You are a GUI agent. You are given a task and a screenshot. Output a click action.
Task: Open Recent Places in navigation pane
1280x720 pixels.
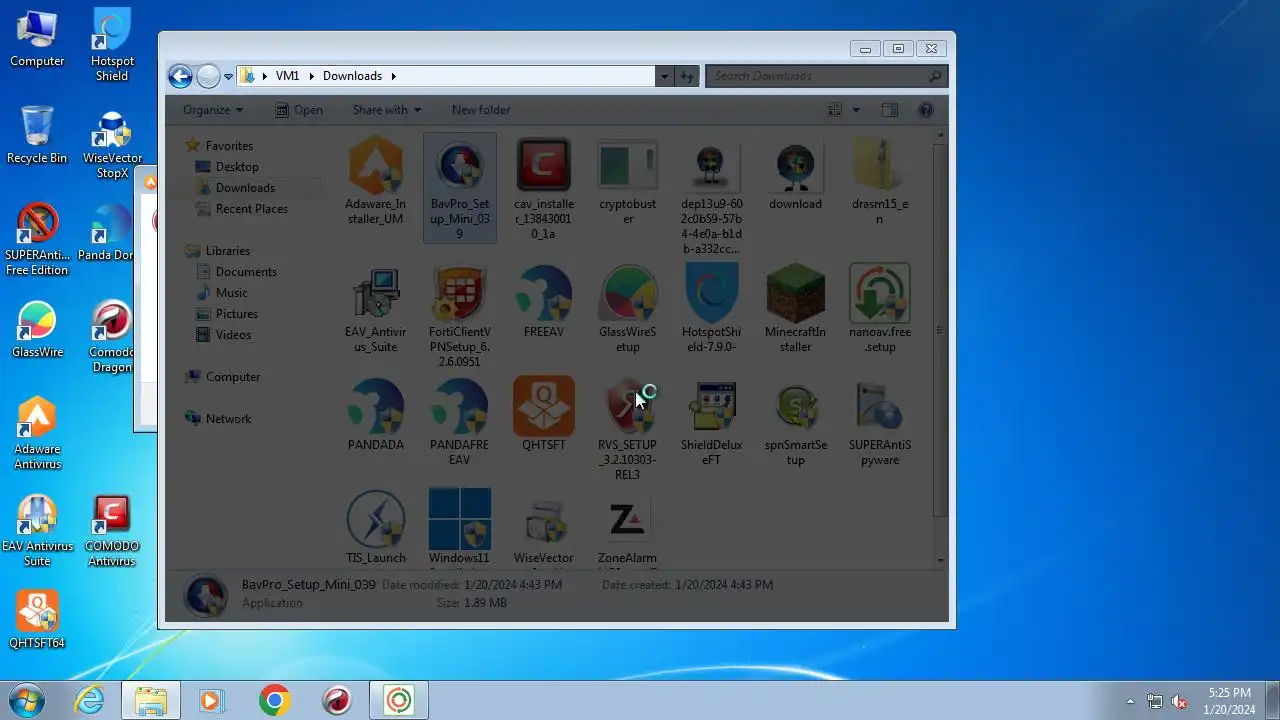point(251,209)
